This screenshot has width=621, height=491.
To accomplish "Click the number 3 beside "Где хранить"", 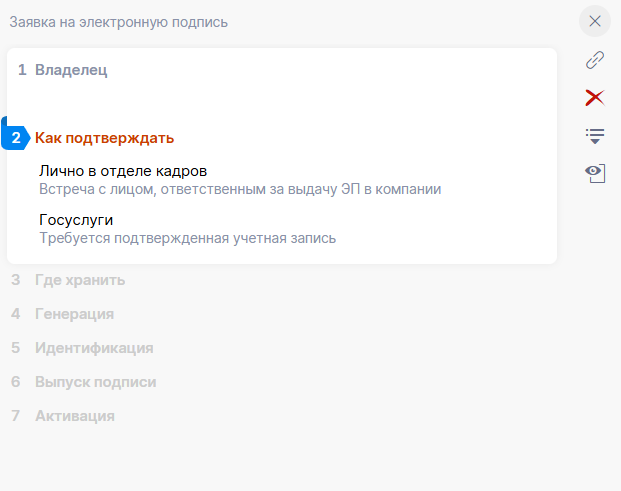I will [16, 280].
